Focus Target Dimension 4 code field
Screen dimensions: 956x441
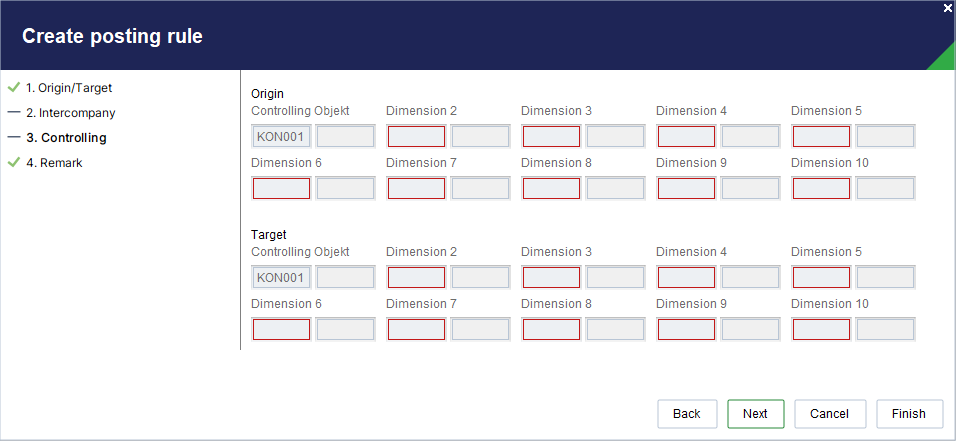pos(687,278)
